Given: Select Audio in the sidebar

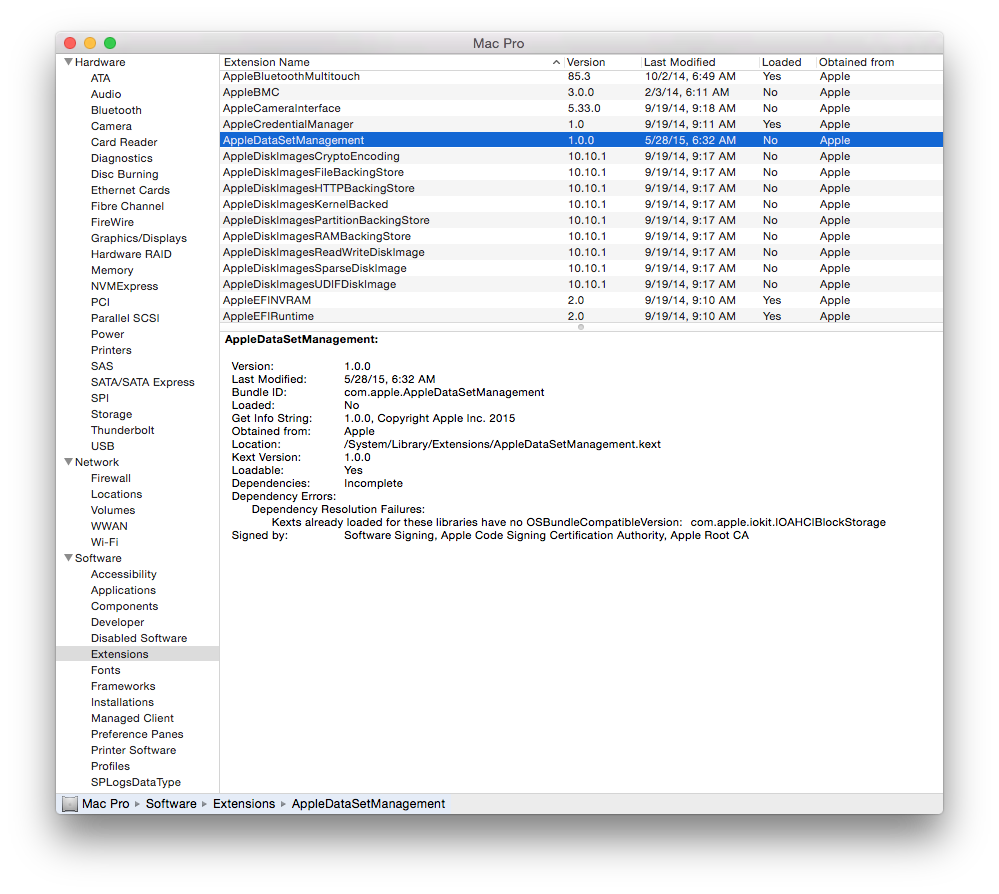Looking at the screenshot, I should (106, 94).
